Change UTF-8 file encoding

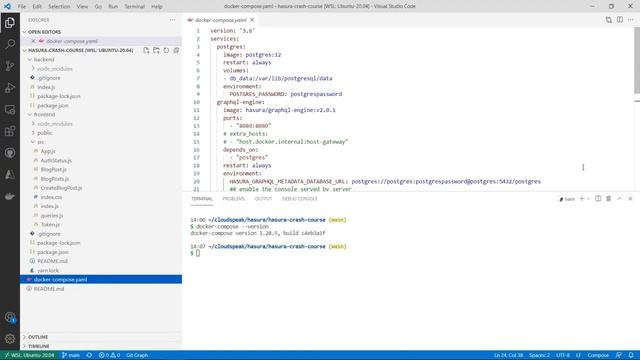563,355
